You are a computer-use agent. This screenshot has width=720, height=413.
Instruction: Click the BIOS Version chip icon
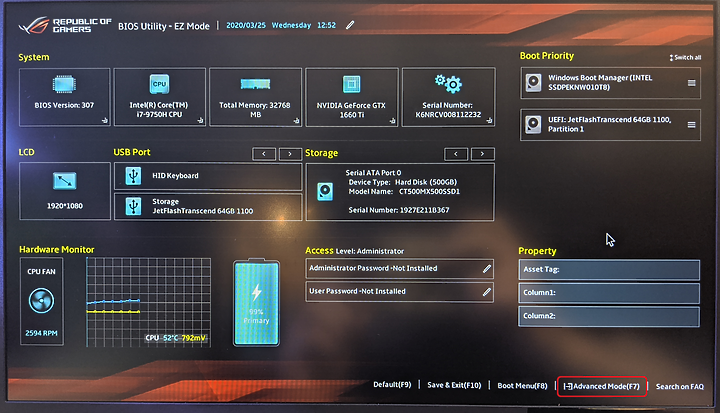click(64, 85)
